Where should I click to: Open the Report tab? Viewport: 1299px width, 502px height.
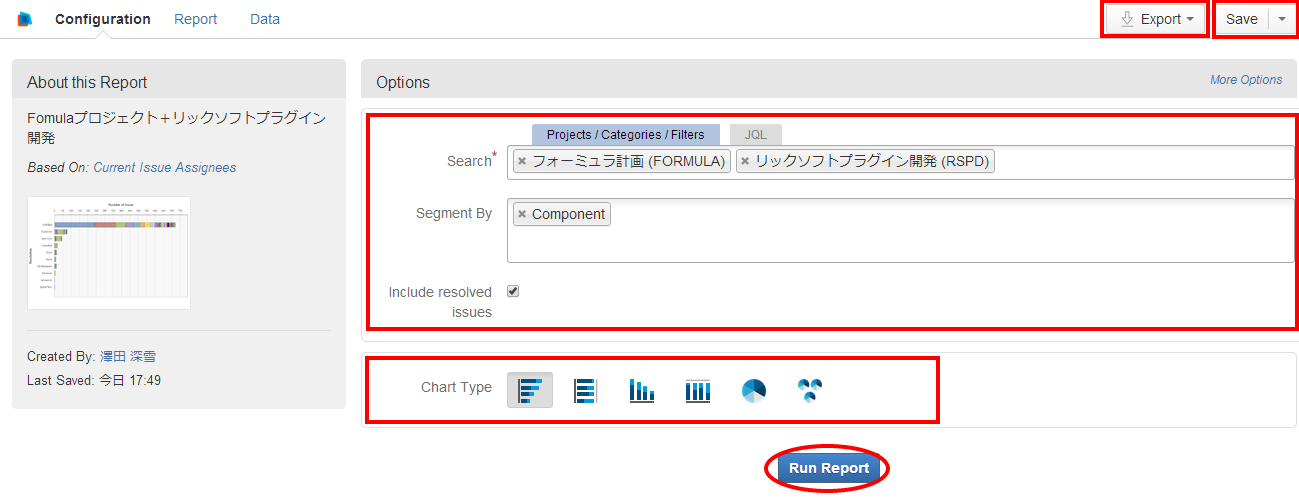[x=196, y=19]
